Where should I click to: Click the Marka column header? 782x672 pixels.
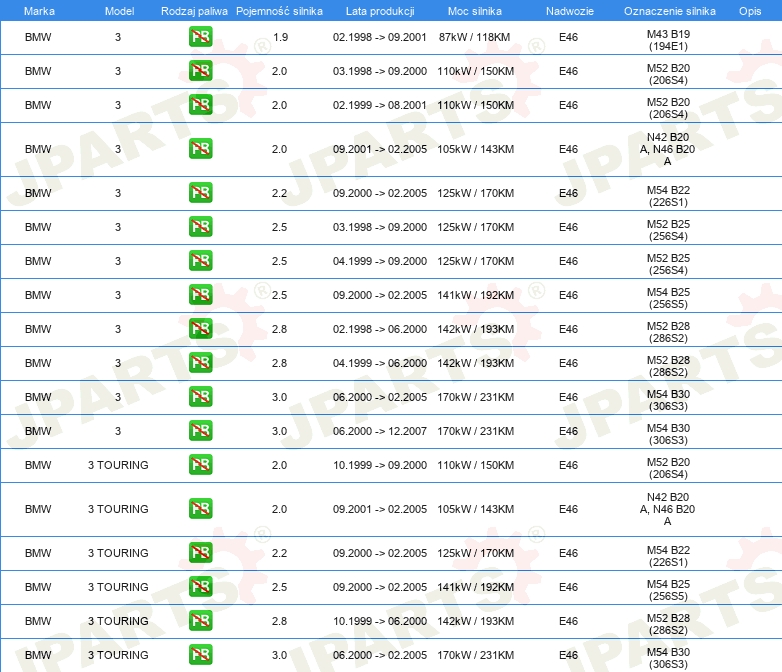[38, 10]
